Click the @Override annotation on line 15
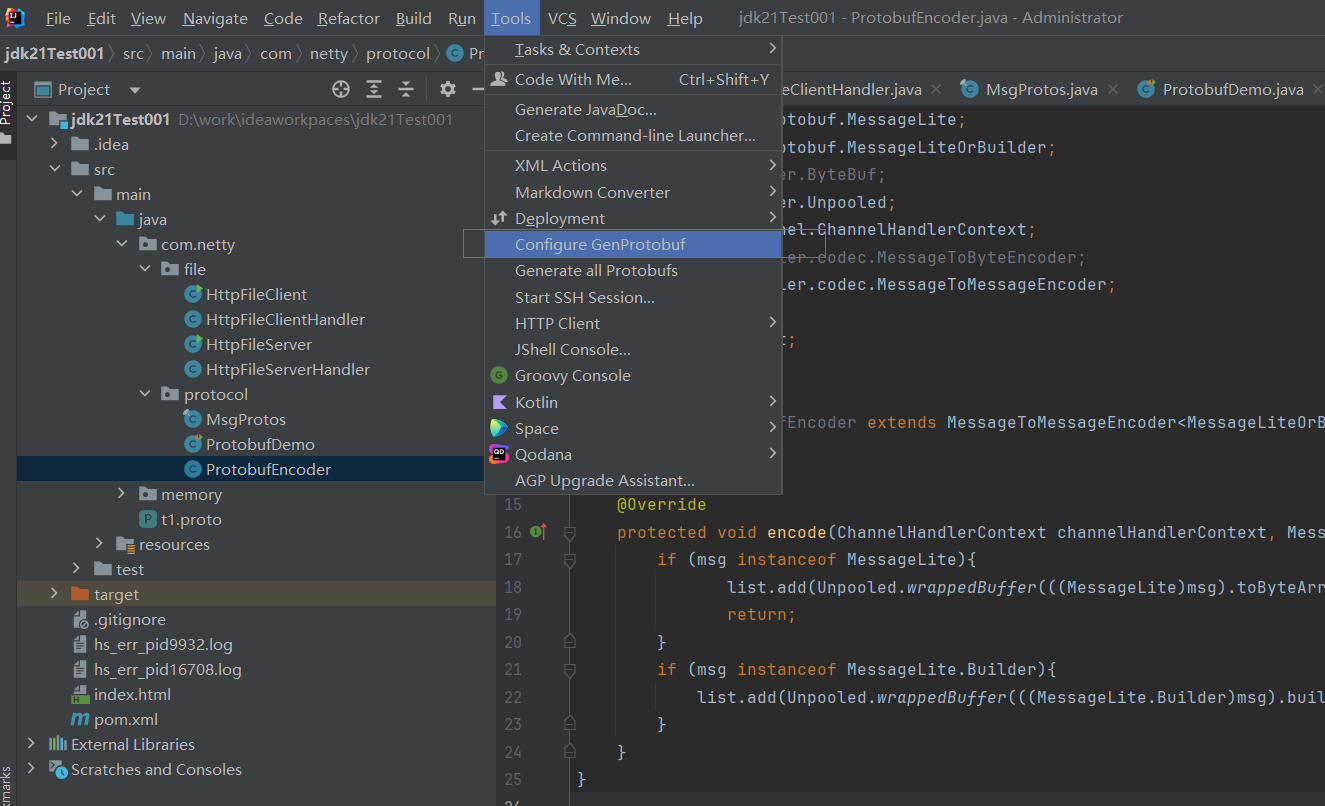The image size is (1325, 806). 661,505
